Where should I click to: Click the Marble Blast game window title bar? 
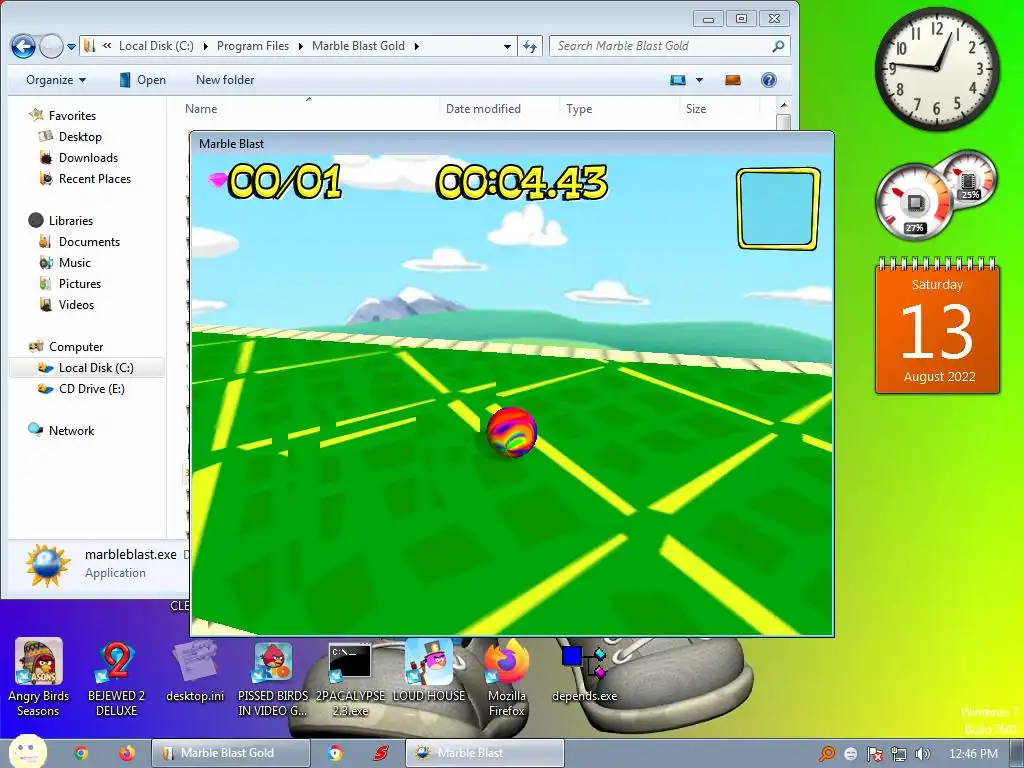click(511, 143)
